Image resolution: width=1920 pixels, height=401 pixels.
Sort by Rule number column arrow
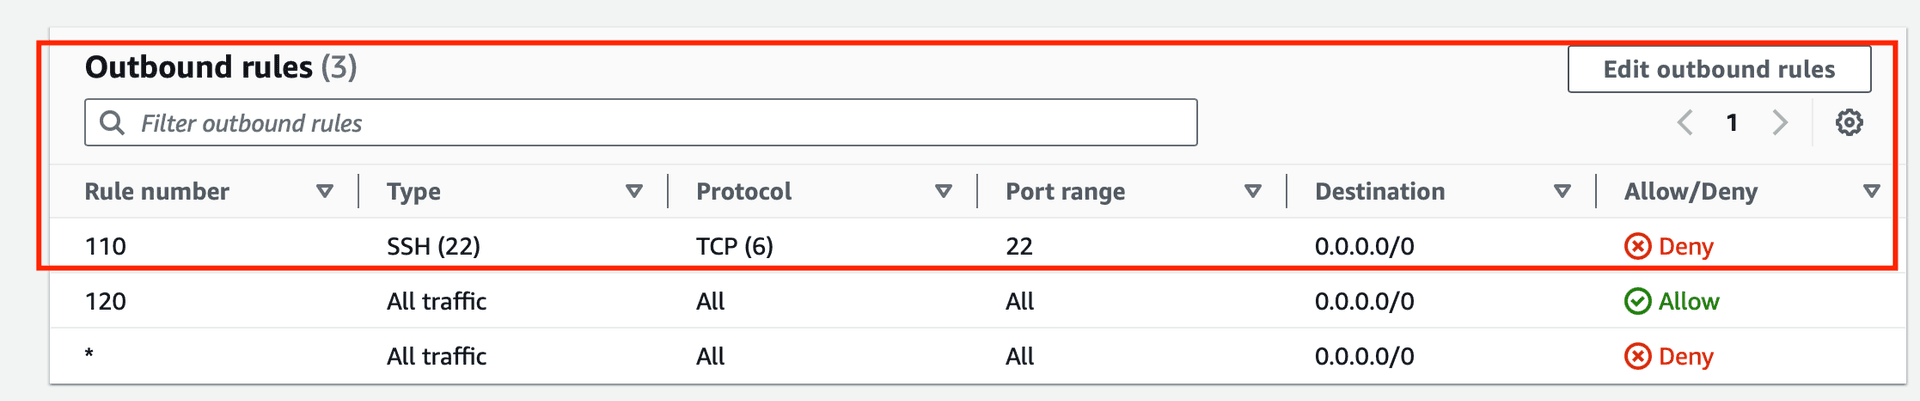click(324, 191)
